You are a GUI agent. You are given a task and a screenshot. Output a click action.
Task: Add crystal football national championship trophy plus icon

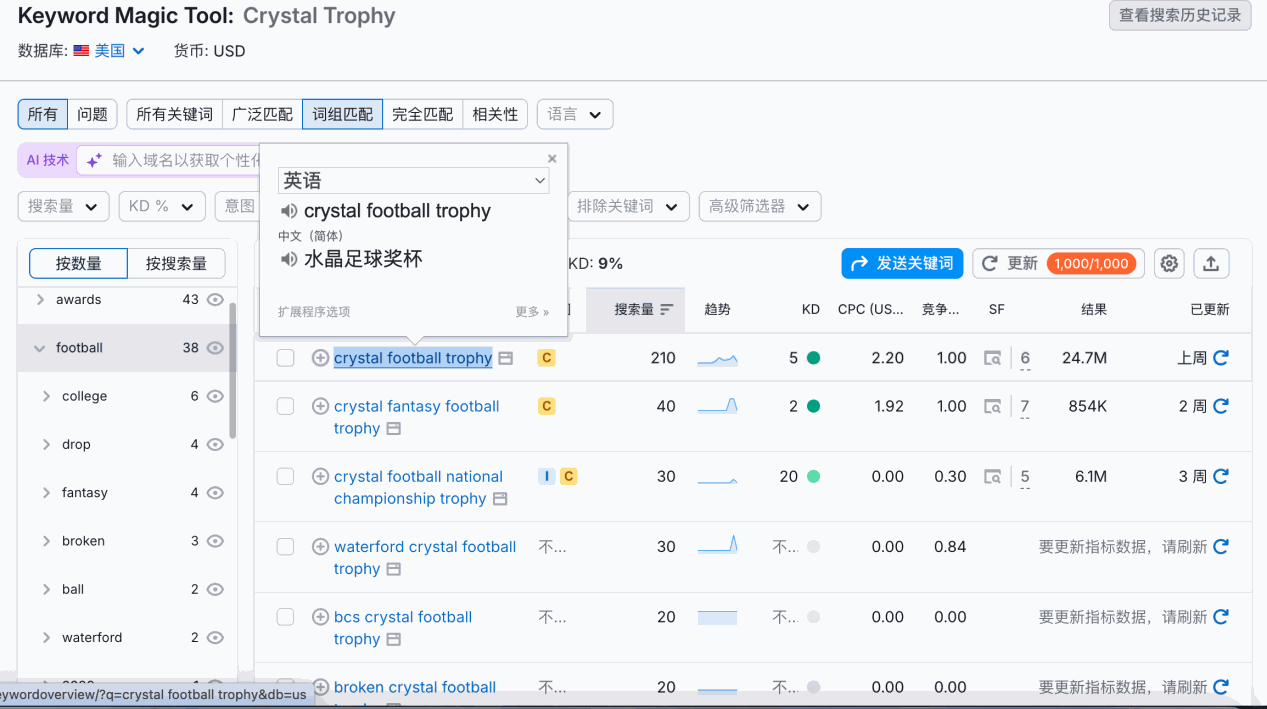tap(320, 476)
